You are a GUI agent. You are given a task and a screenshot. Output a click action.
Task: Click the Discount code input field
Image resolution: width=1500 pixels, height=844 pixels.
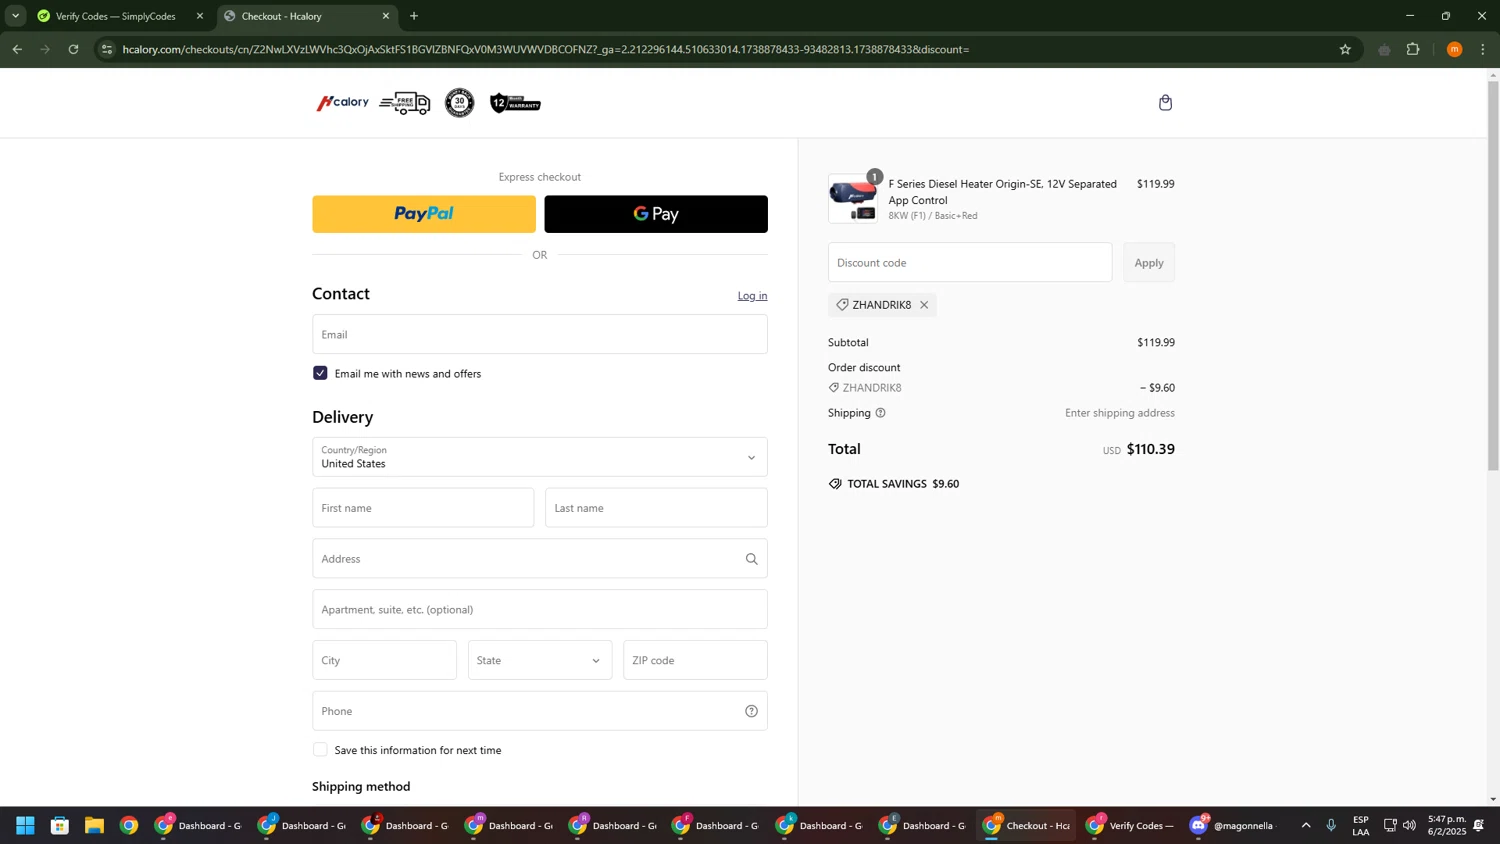(x=970, y=262)
